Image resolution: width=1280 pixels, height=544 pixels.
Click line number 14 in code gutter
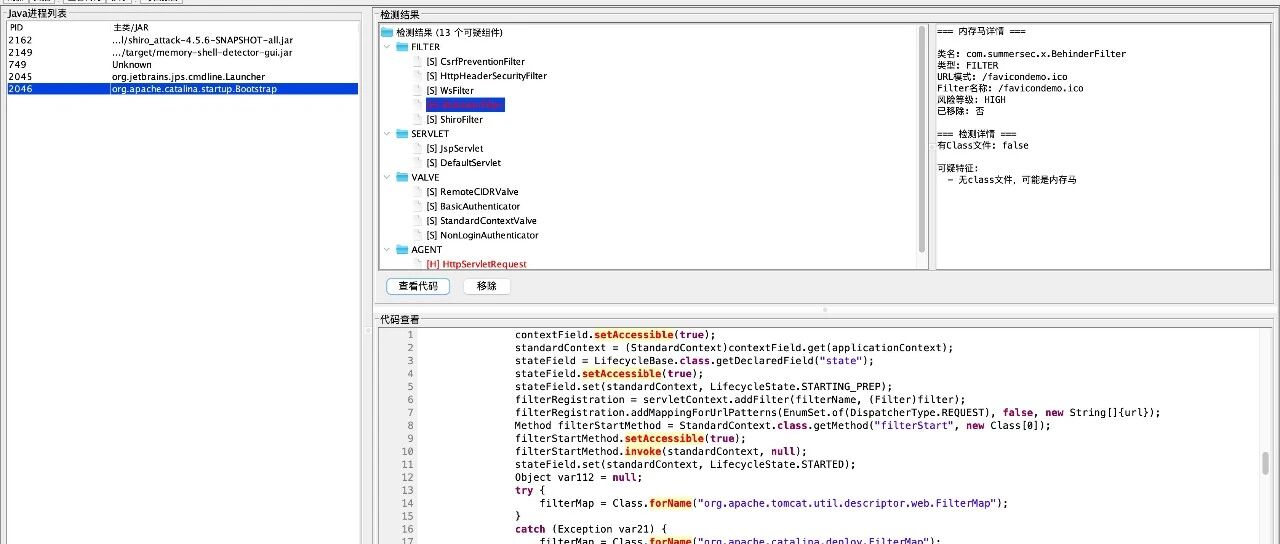[407, 504]
